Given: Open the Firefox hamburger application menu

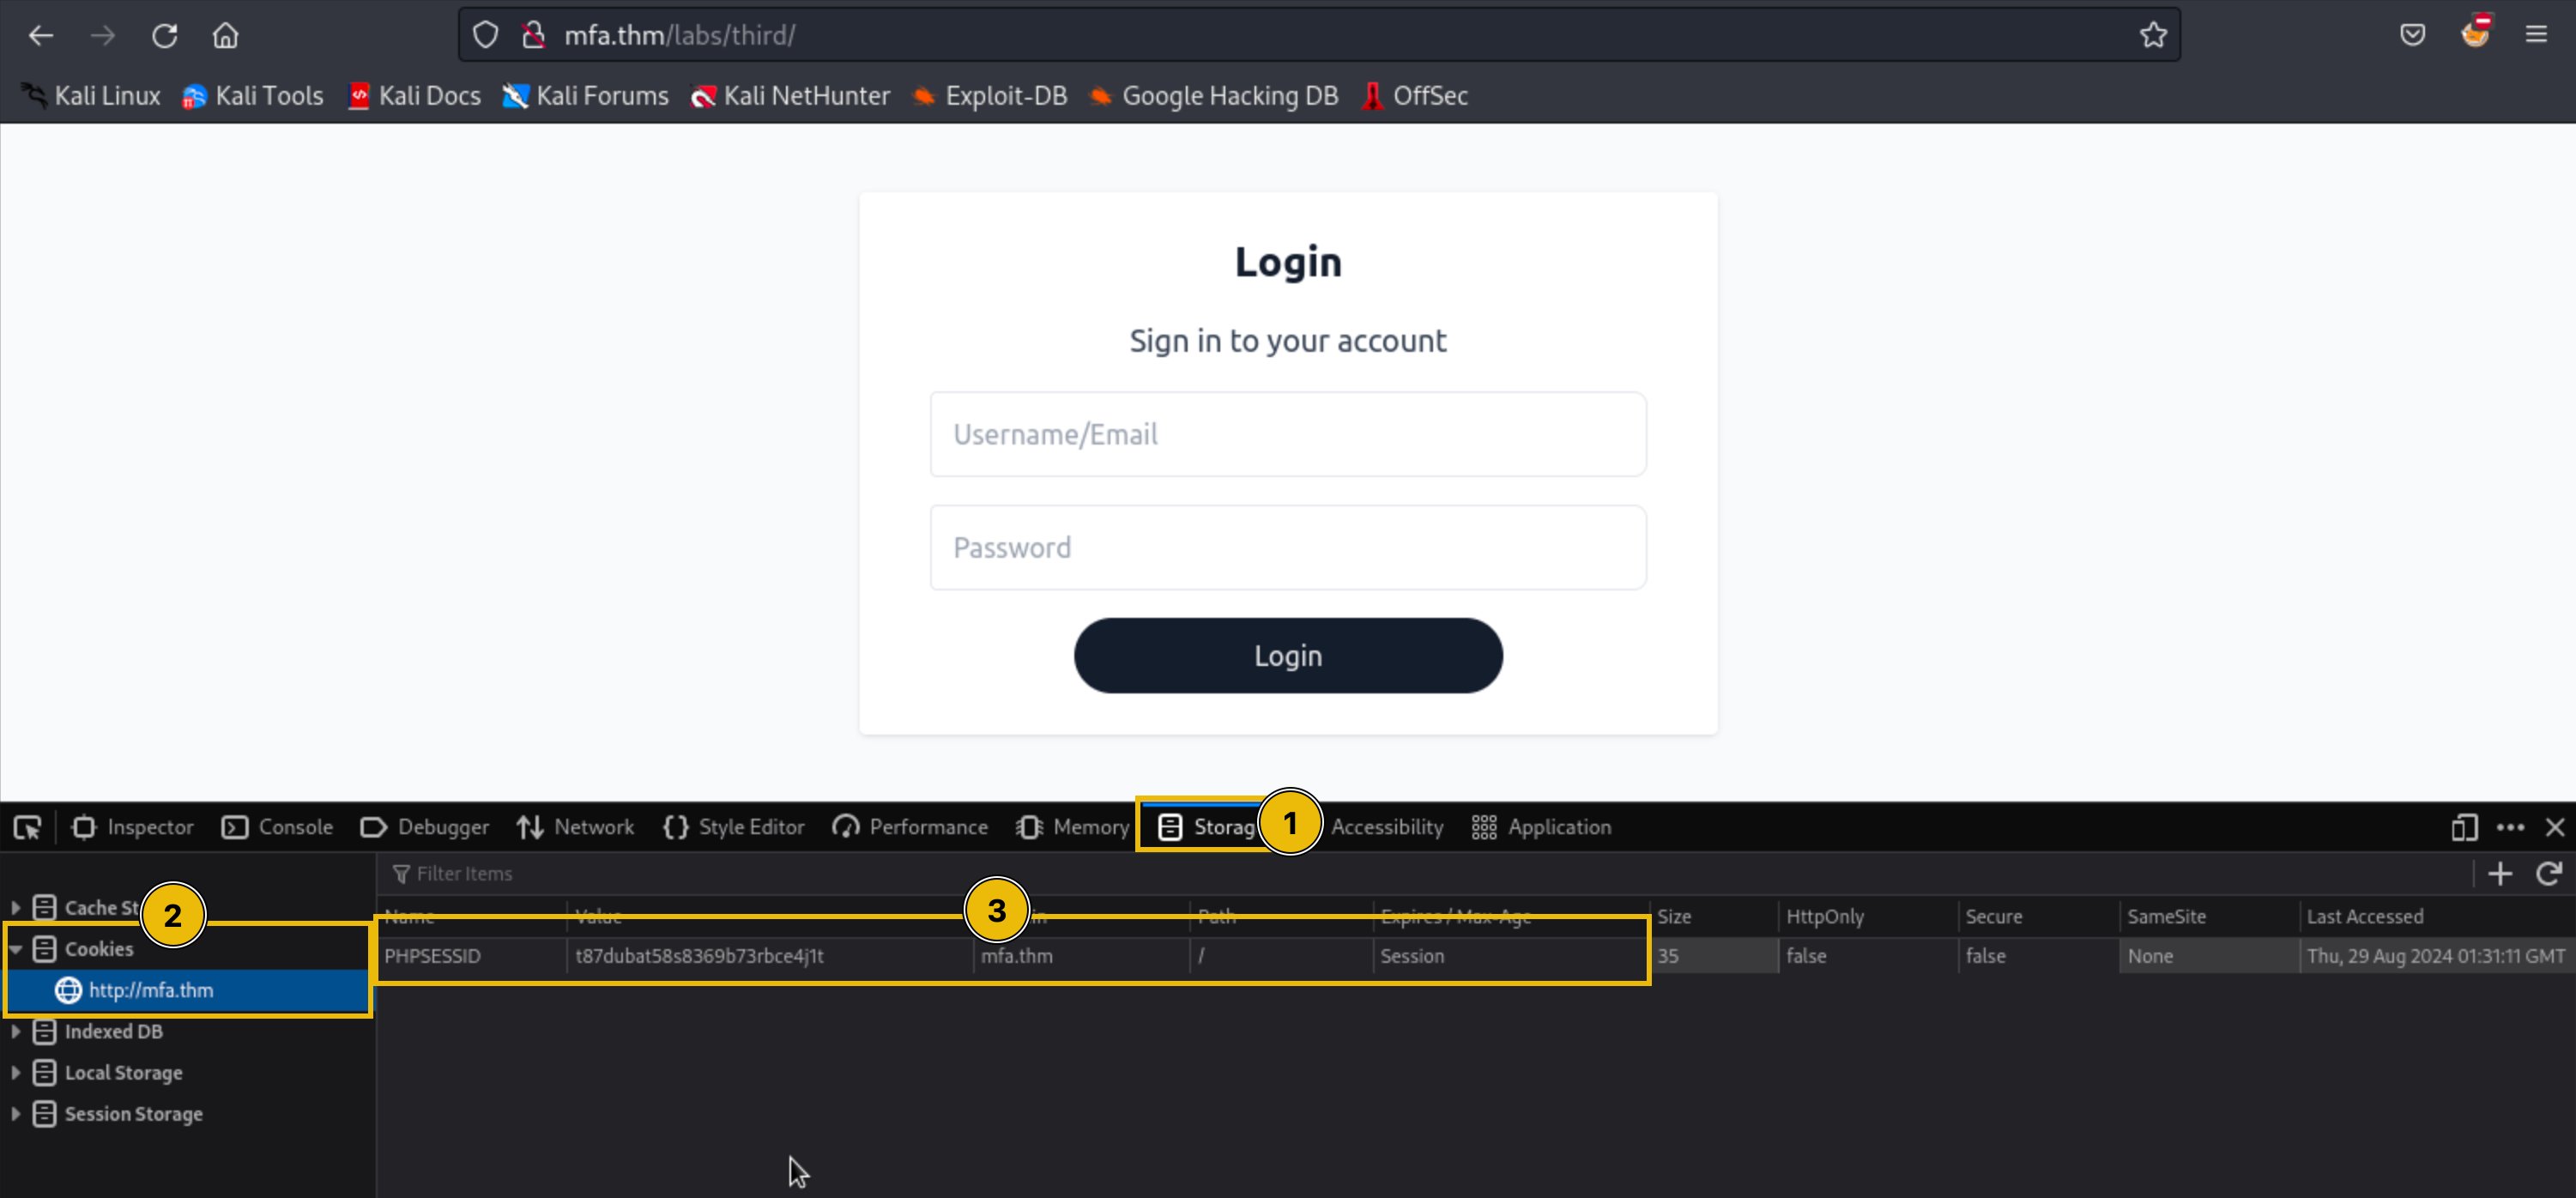Looking at the screenshot, I should point(2536,36).
